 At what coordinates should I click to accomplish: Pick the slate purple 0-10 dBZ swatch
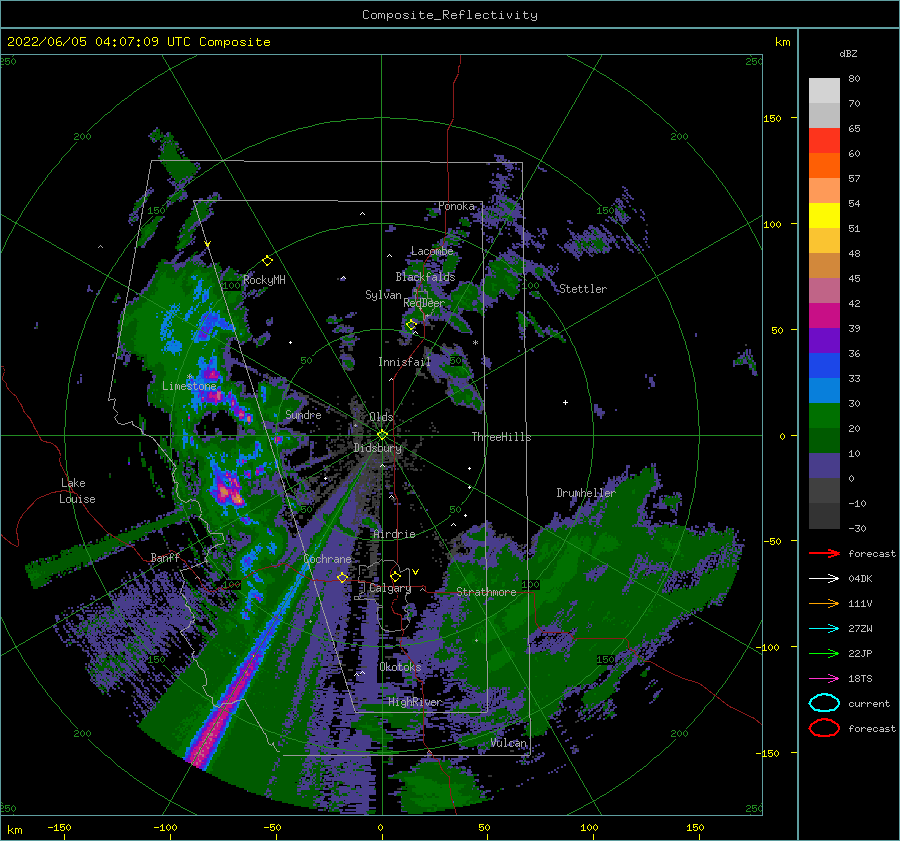(824, 466)
